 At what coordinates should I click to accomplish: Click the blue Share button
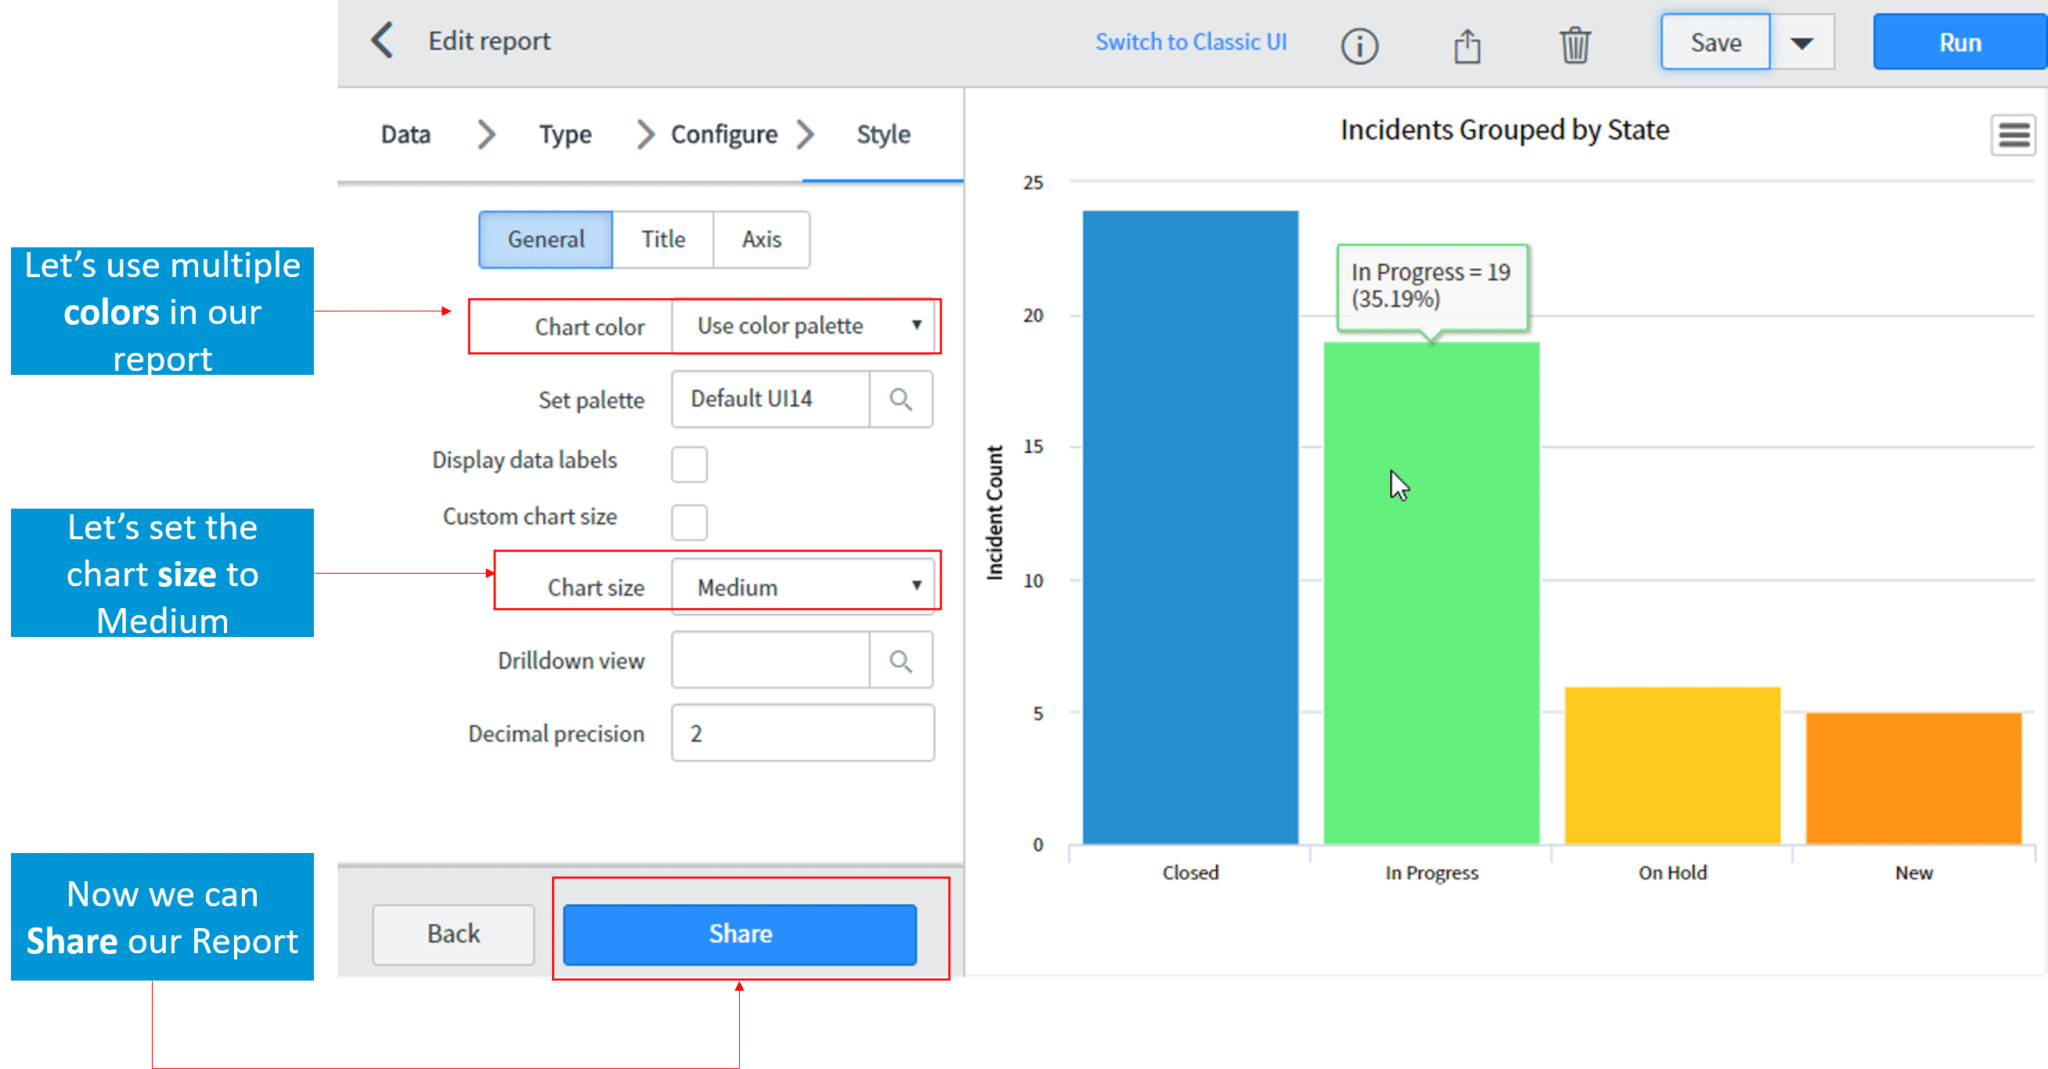pyautogui.click(x=740, y=934)
